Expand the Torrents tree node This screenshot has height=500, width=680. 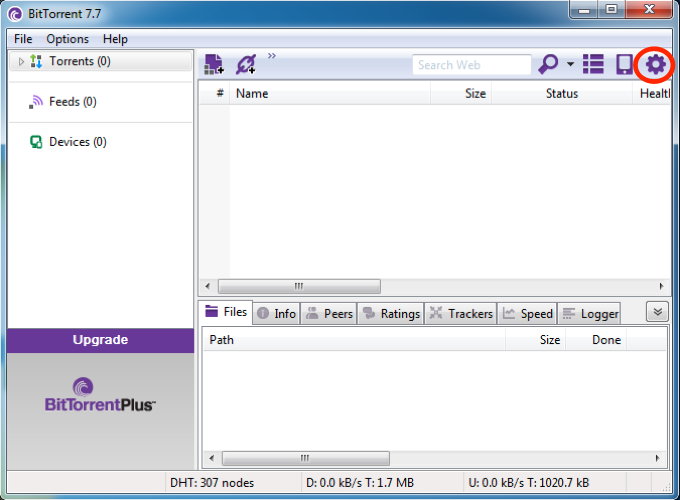coord(21,62)
